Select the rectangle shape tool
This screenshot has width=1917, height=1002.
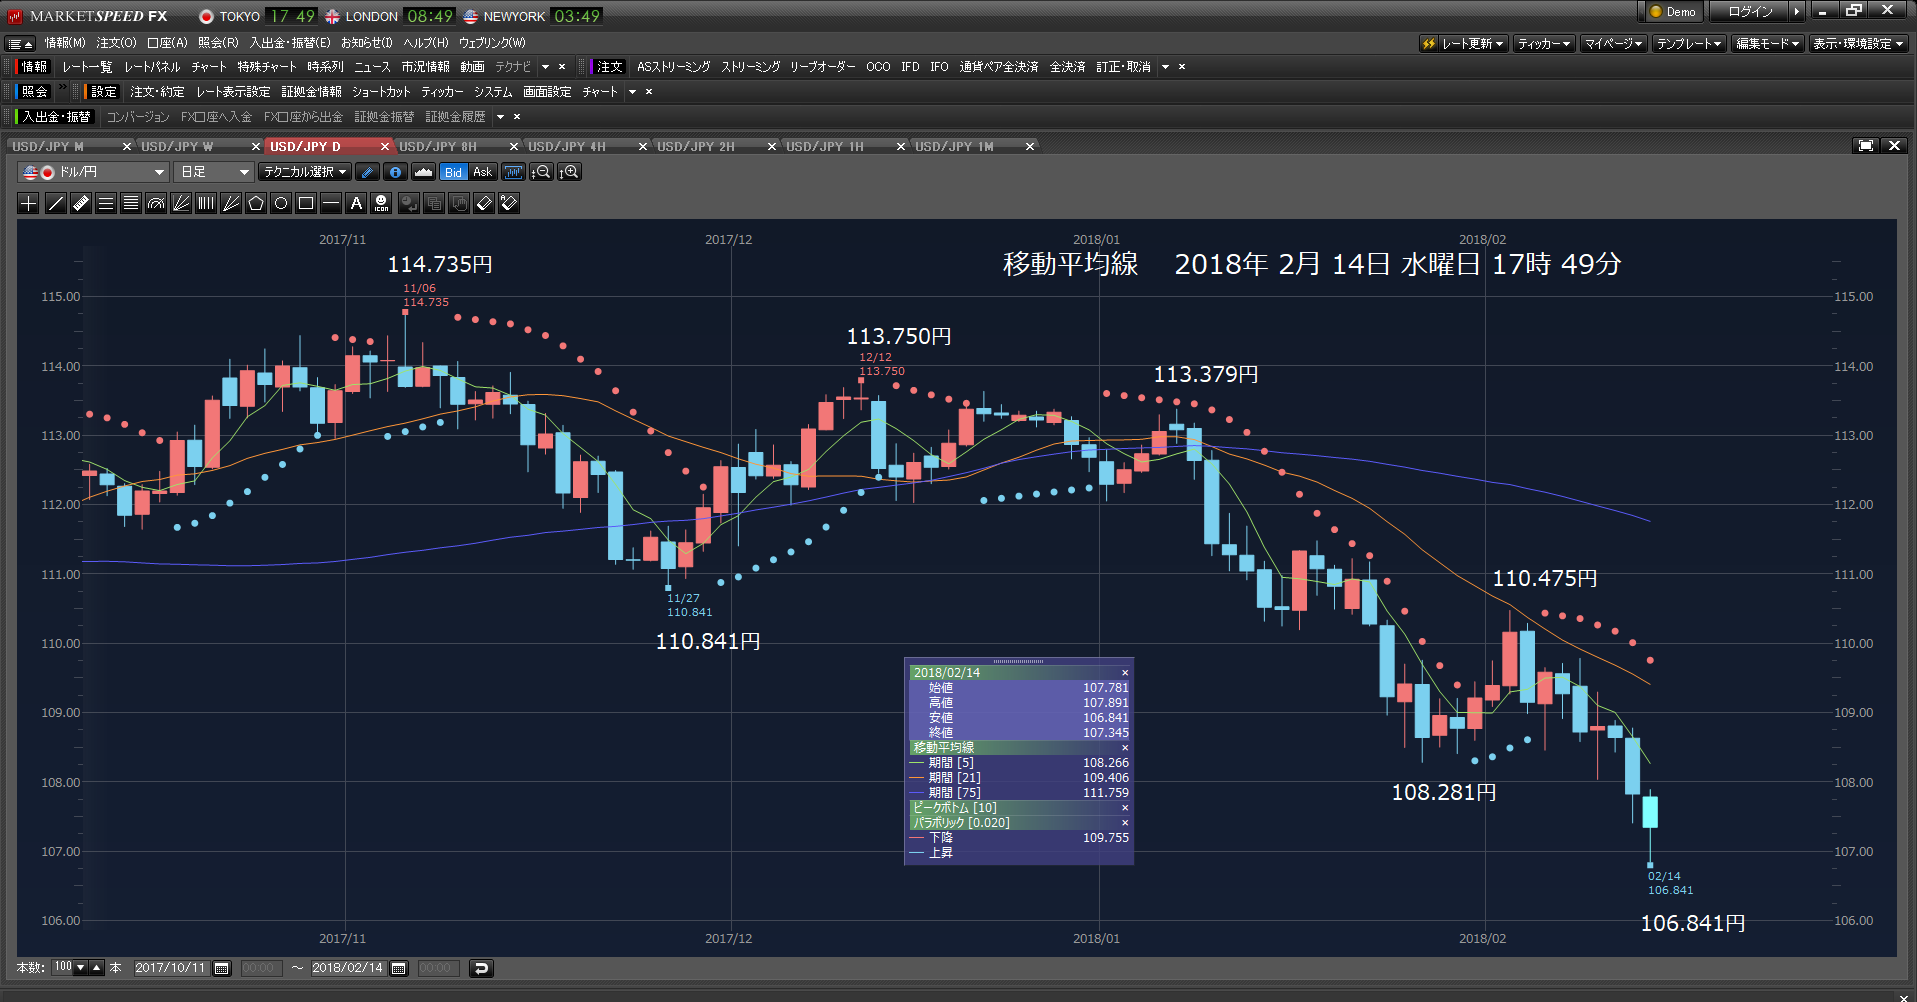coord(306,203)
